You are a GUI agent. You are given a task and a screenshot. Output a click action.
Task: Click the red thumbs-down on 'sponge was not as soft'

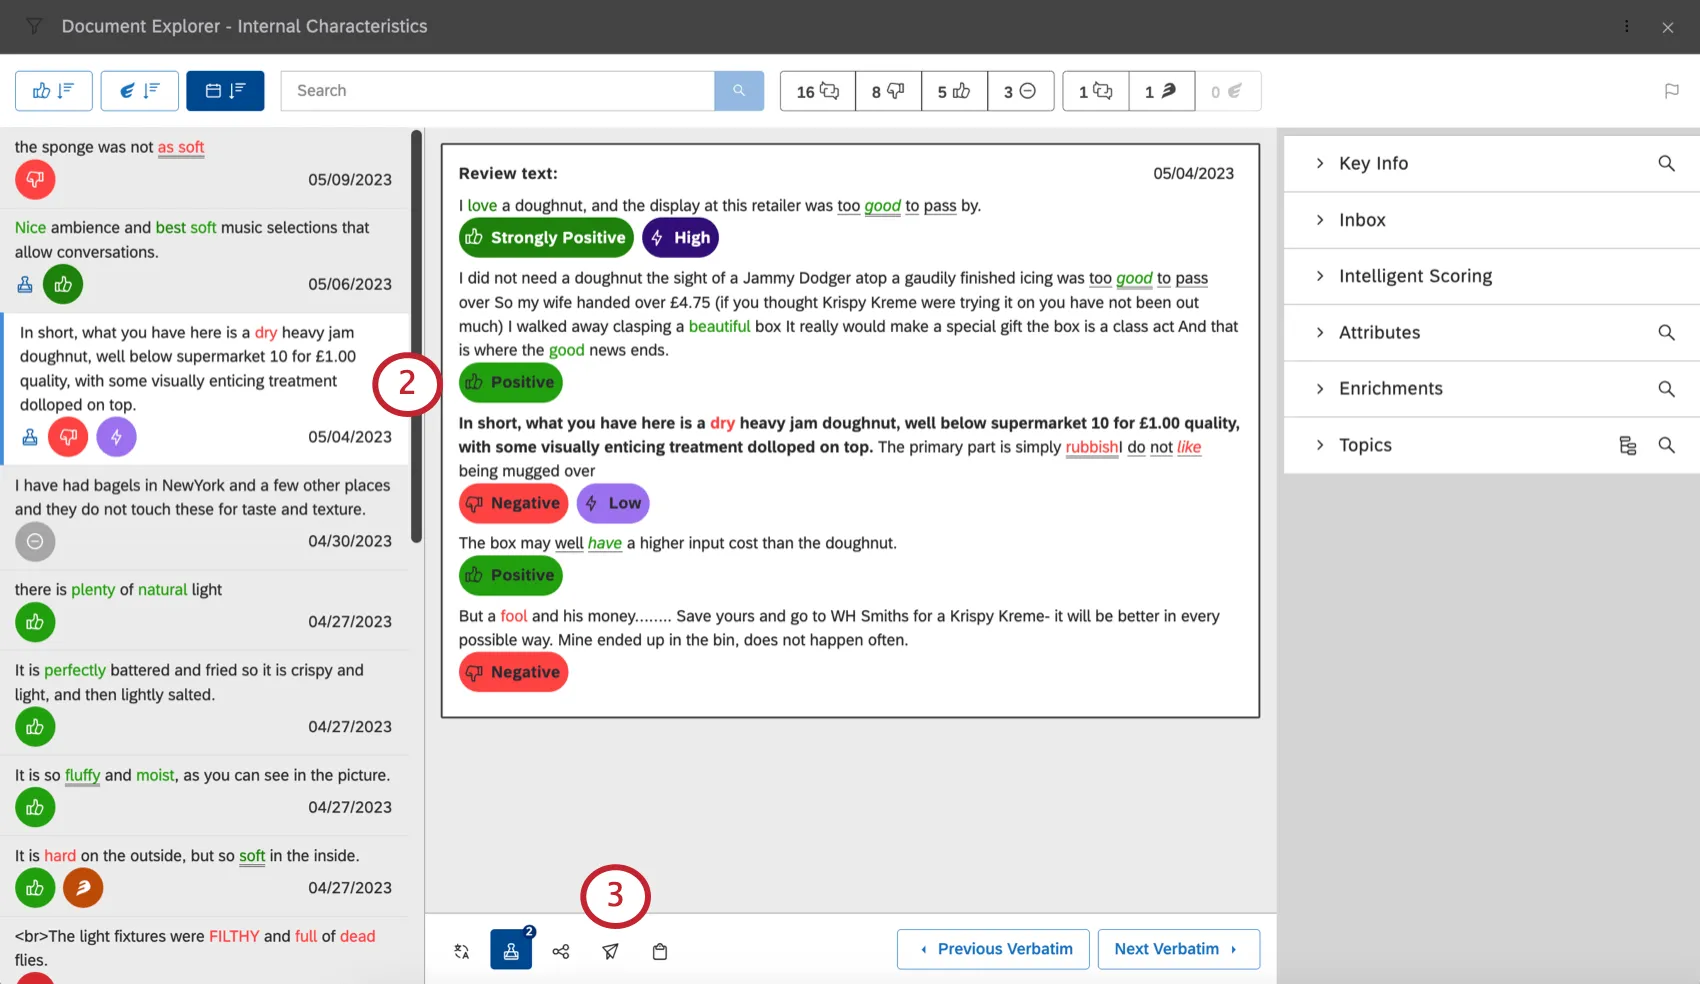[35, 180]
